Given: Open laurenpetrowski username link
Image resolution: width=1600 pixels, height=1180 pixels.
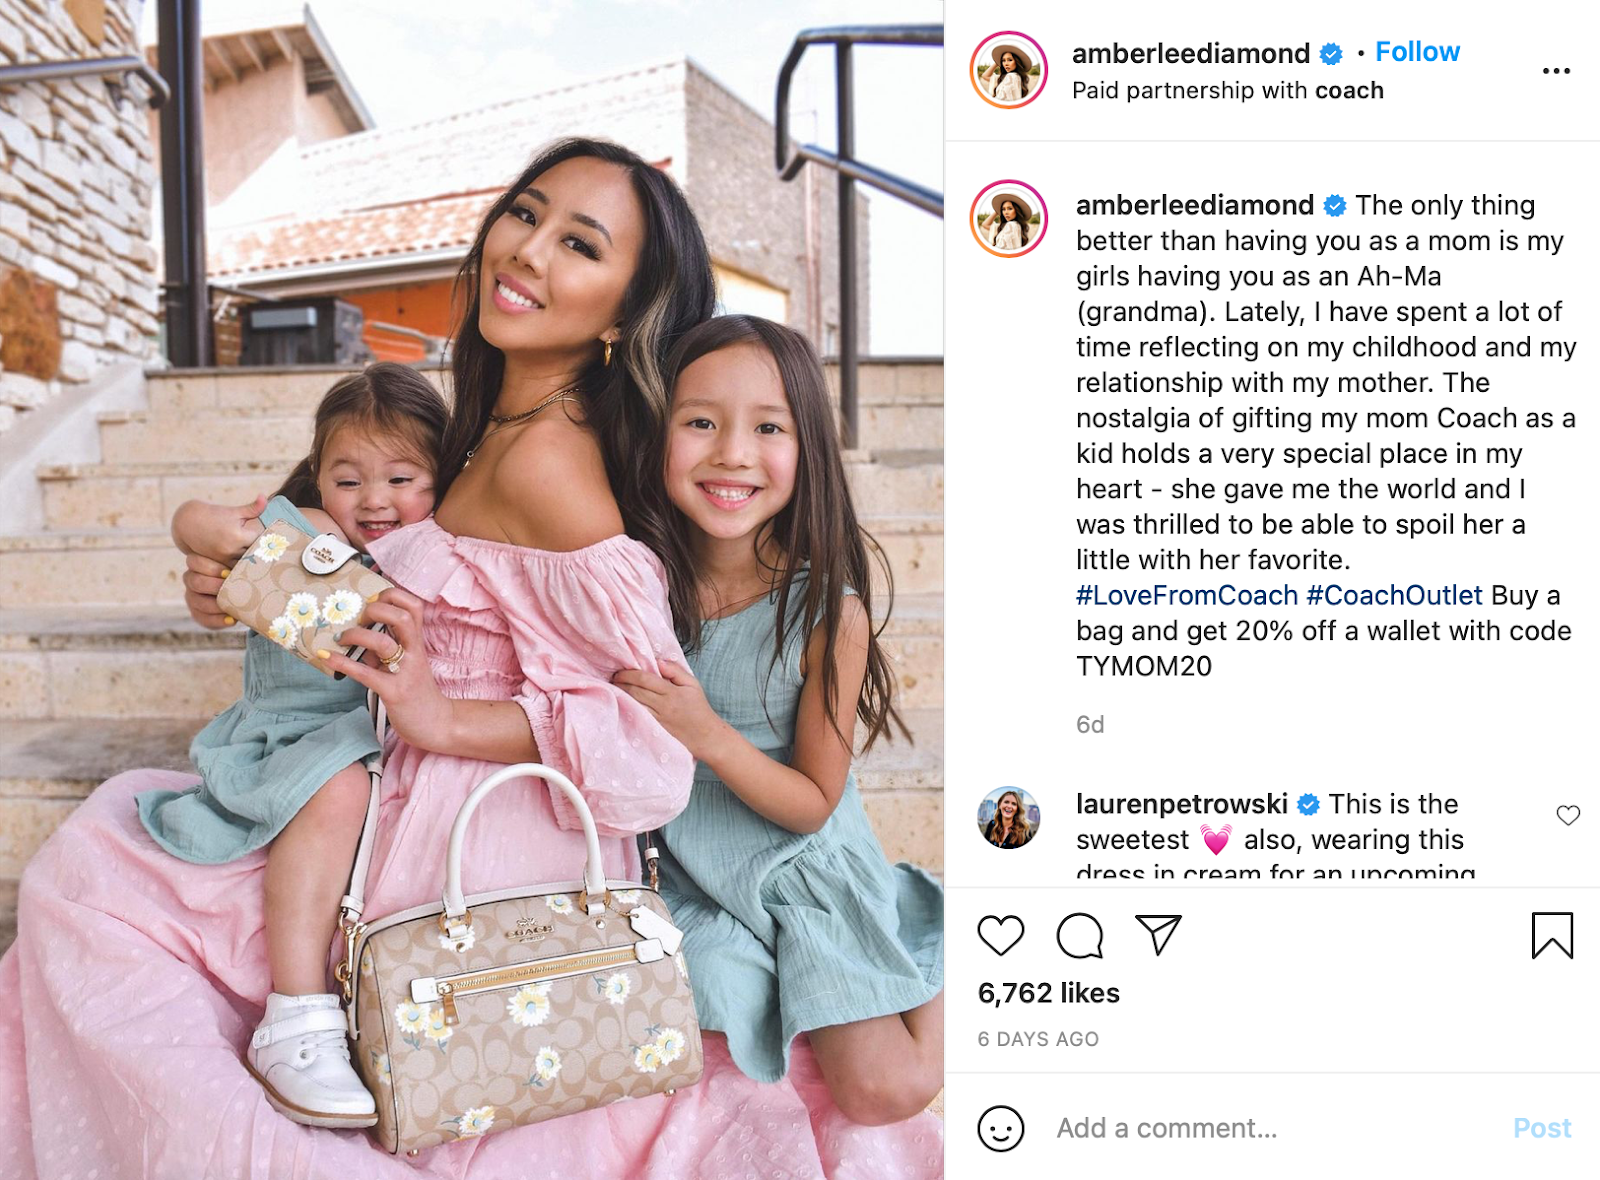Looking at the screenshot, I should (1181, 804).
